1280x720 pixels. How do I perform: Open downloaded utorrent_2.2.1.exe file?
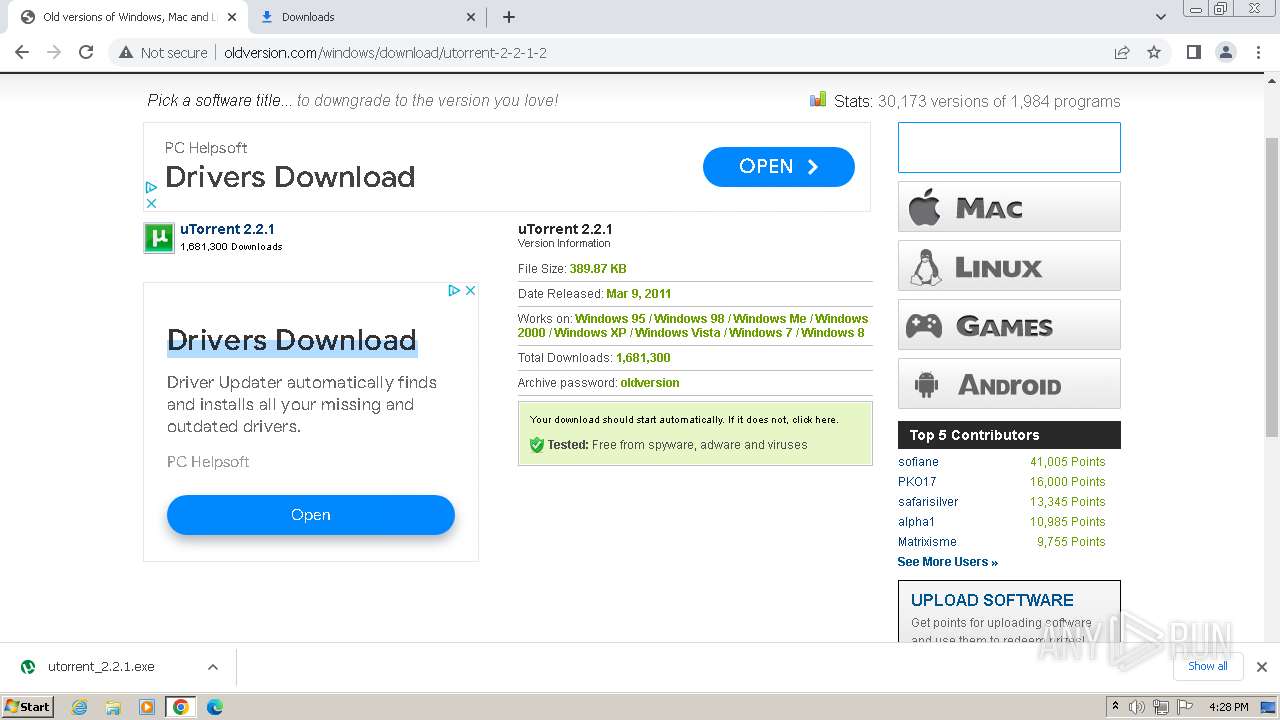point(101,667)
